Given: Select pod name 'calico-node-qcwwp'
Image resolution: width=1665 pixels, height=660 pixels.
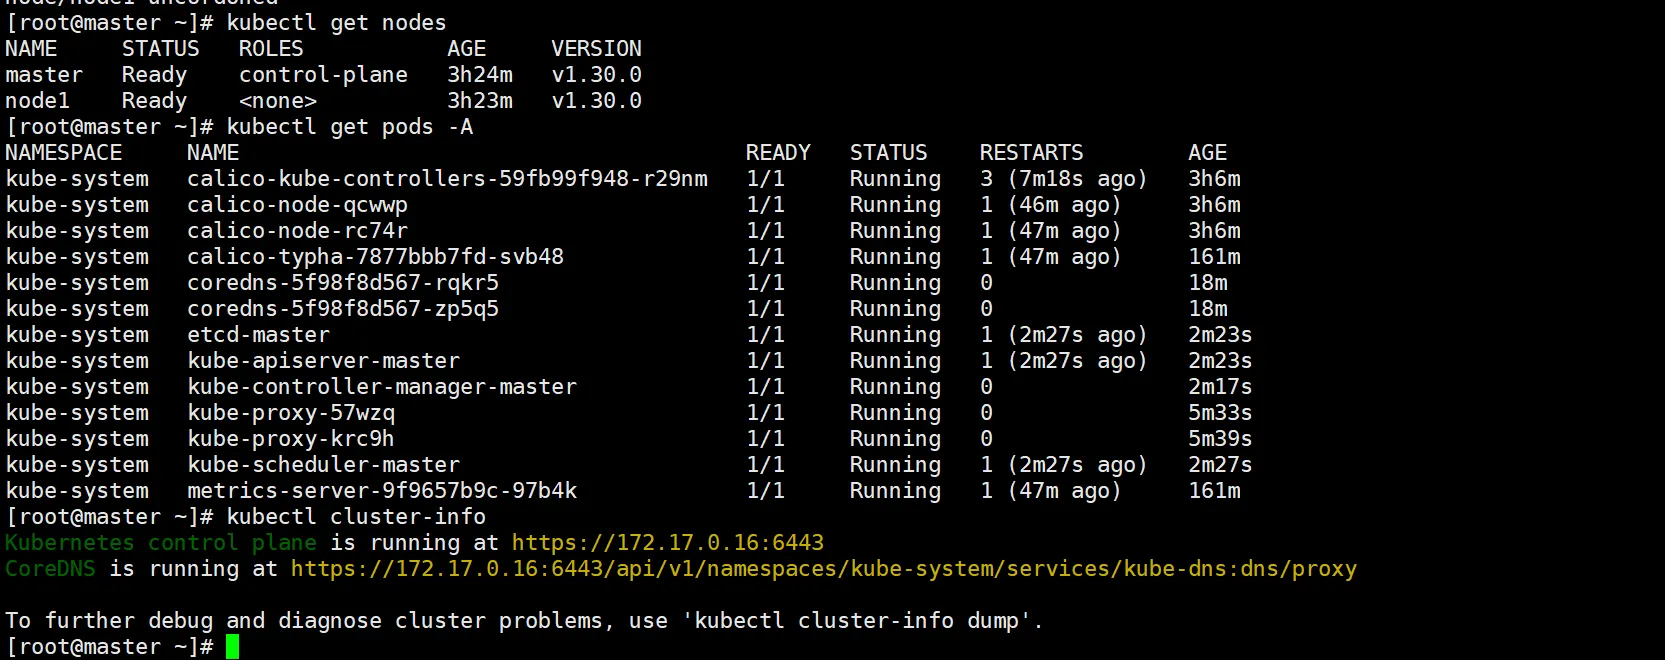Looking at the screenshot, I should click(x=297, y=205).
